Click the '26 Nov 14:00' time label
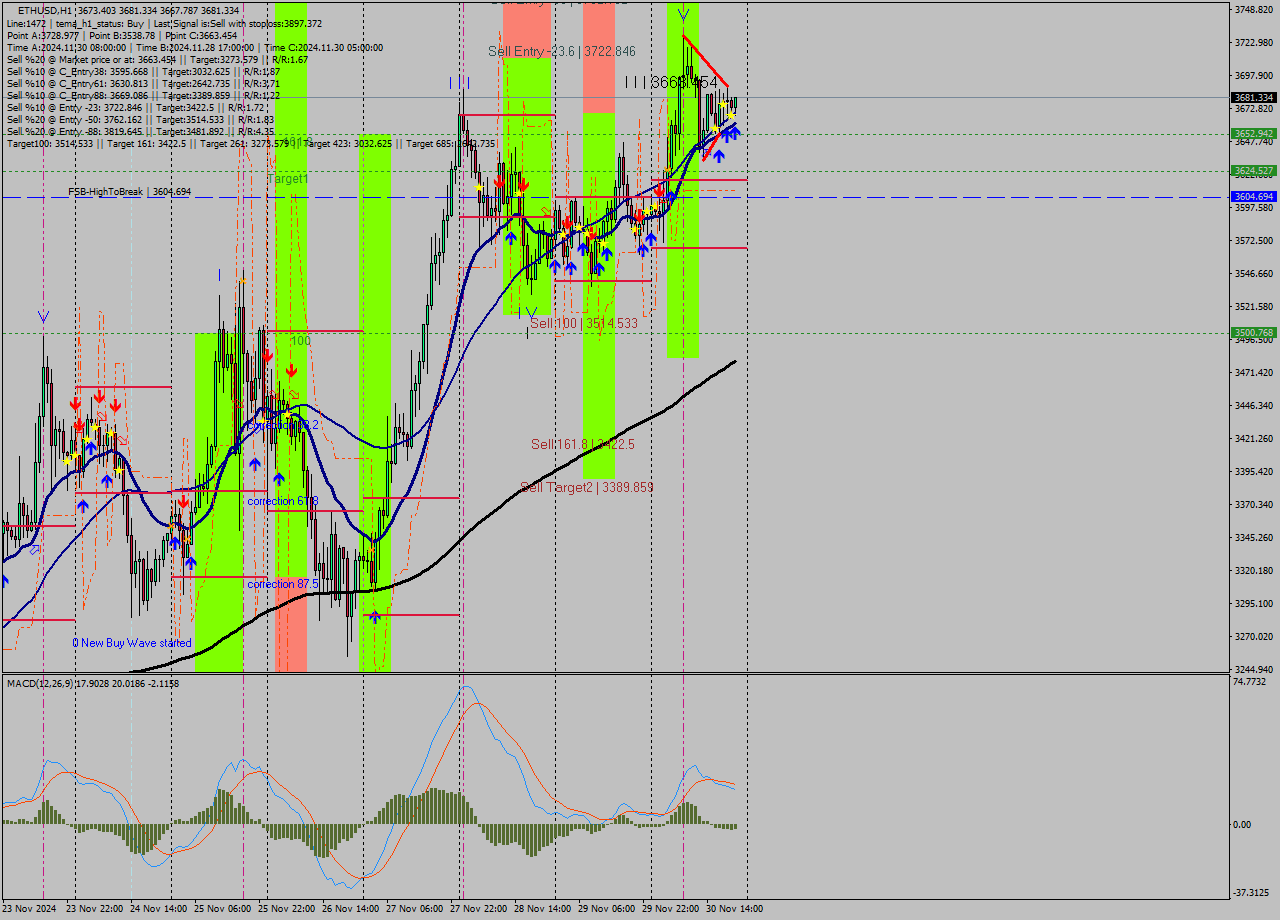This screenshot has width=1280, height=920. pos(350,909)
